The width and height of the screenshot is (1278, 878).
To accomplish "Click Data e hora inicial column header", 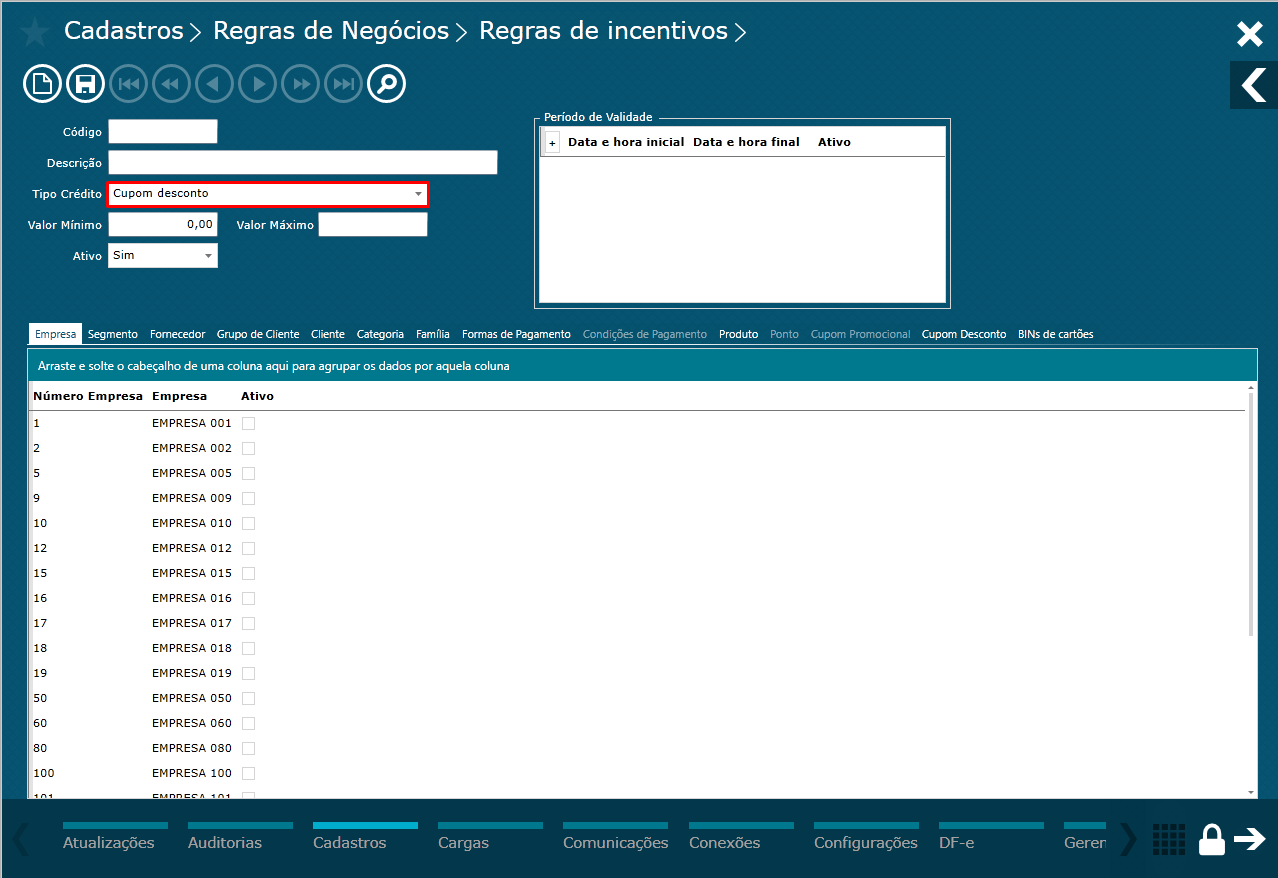I will (x=626, y=143).
